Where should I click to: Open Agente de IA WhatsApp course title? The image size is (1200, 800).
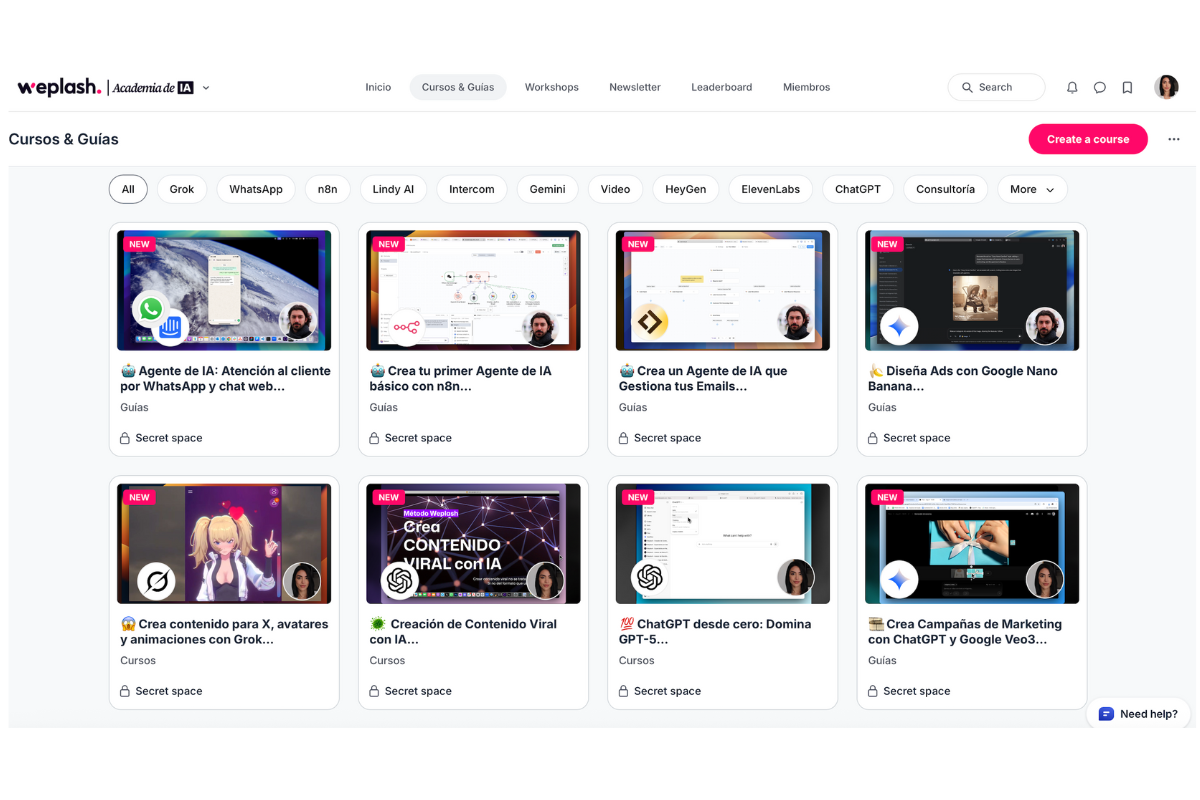coord(225,378)
